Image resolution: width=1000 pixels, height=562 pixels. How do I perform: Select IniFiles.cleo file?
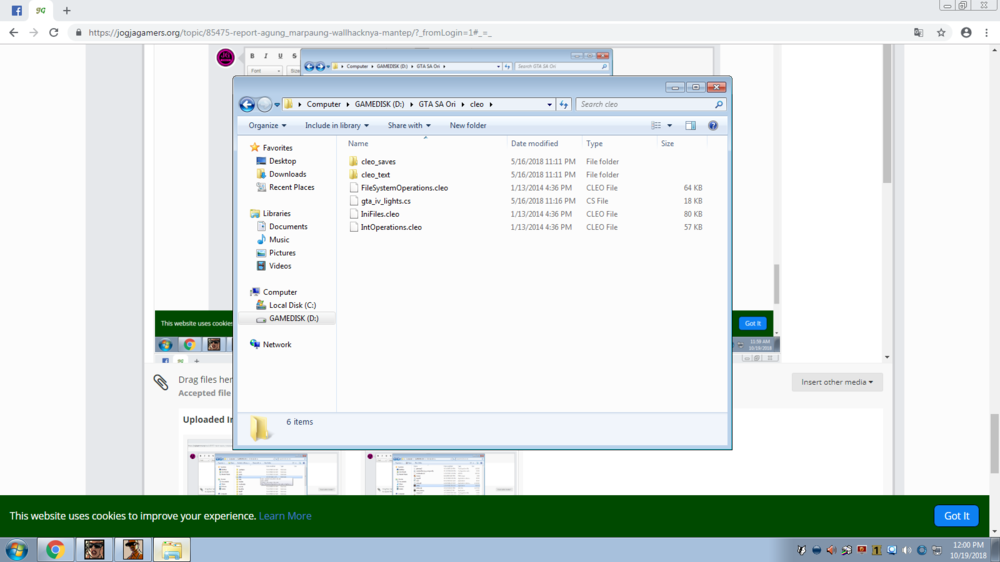[380, 214]
